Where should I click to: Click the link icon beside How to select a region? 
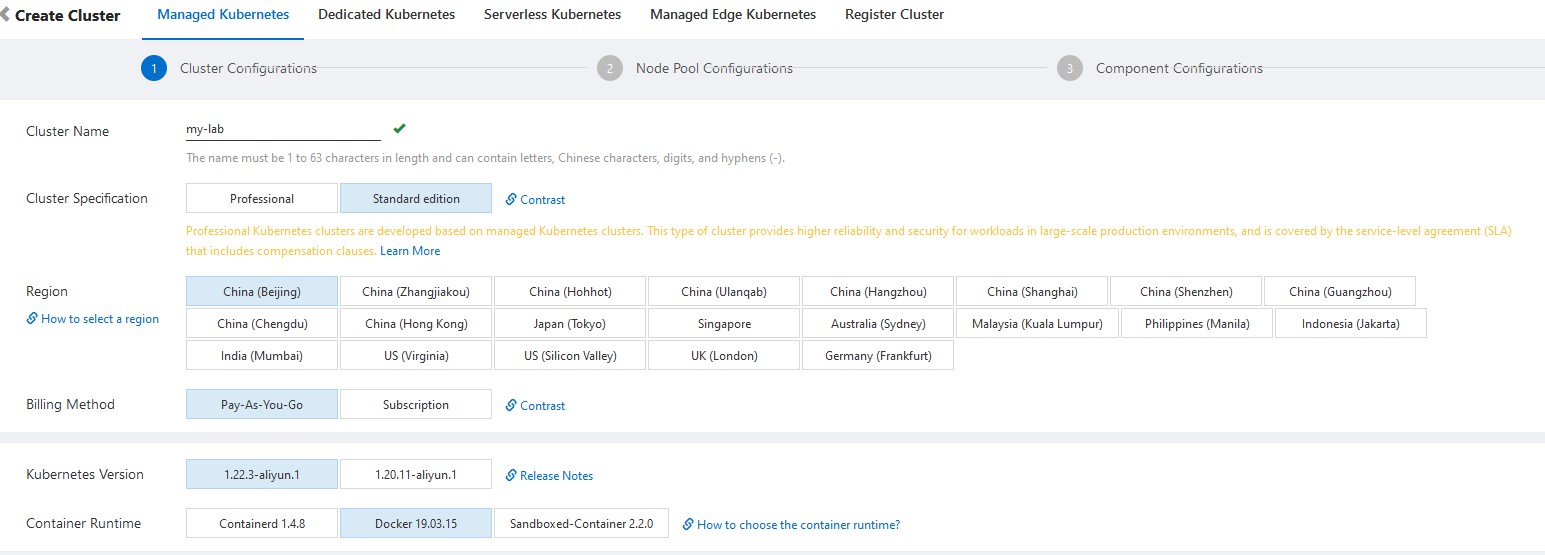[32, 319]
